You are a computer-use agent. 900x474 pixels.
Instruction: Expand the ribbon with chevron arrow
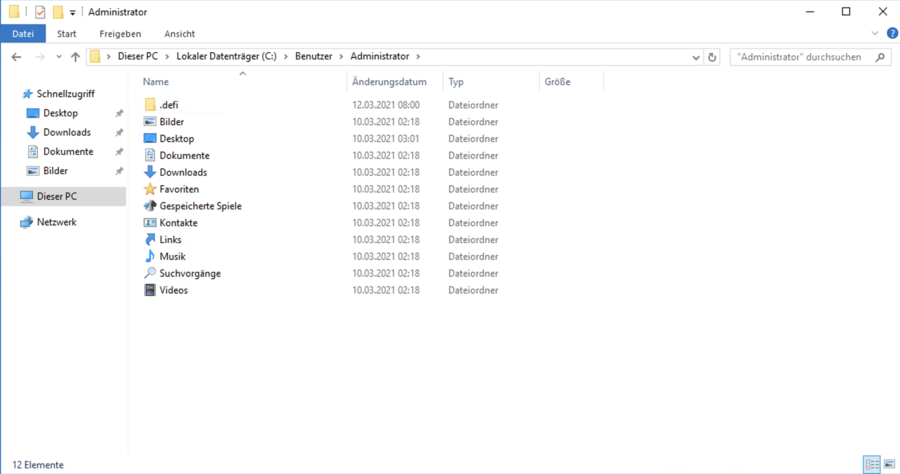coord(876,33)
